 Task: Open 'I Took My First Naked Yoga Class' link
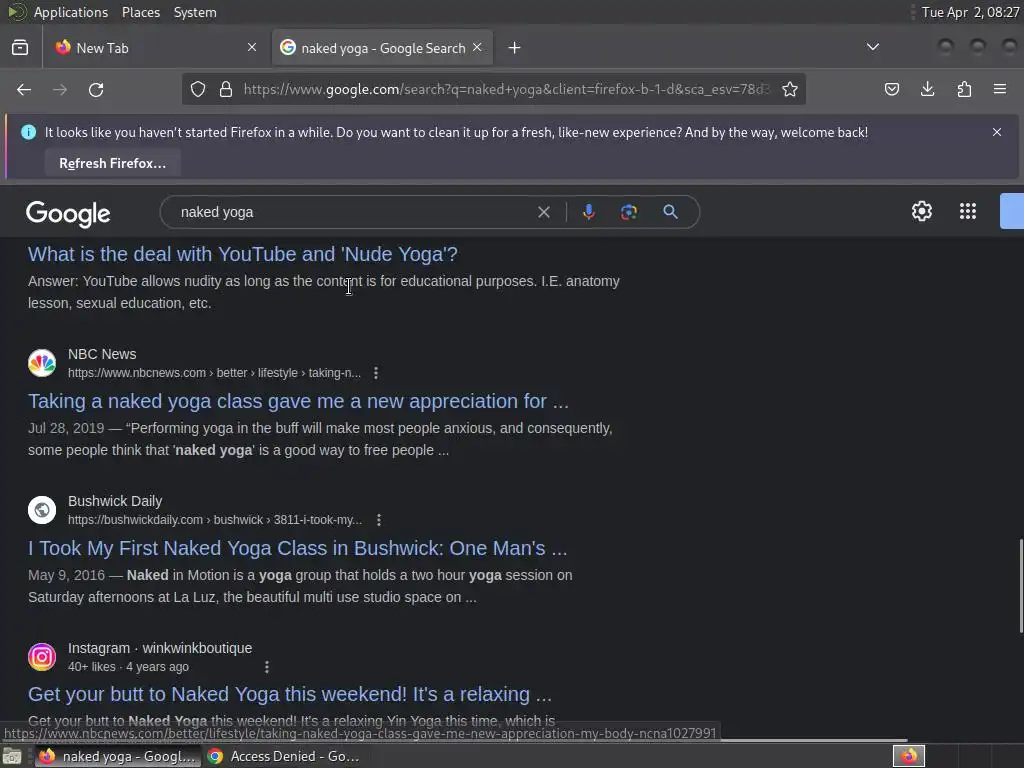pos(297,548)
